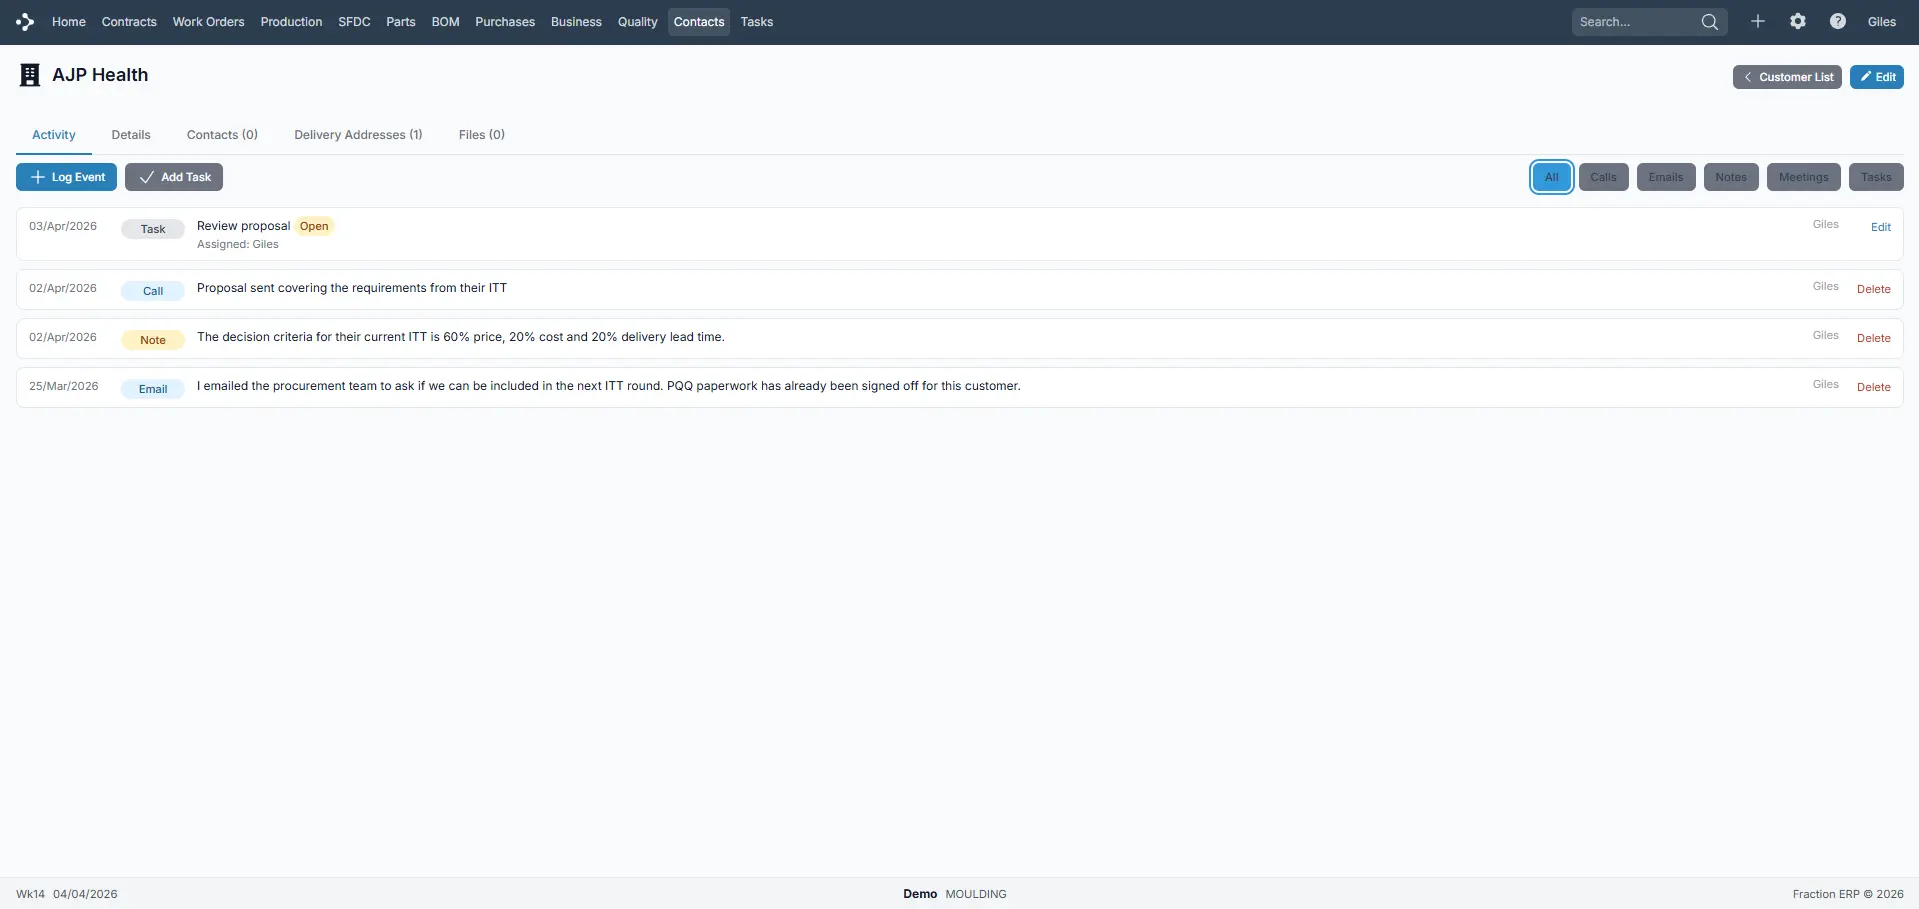Filter activity to show All events
This screenshot has width=1919, height=909.
coord(1551,177)
